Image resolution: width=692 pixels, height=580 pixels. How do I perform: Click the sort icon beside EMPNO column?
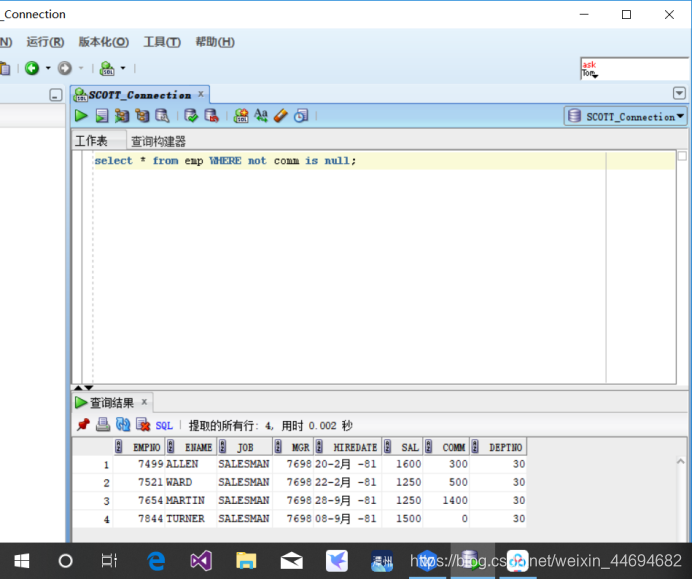tap(118, 447)
